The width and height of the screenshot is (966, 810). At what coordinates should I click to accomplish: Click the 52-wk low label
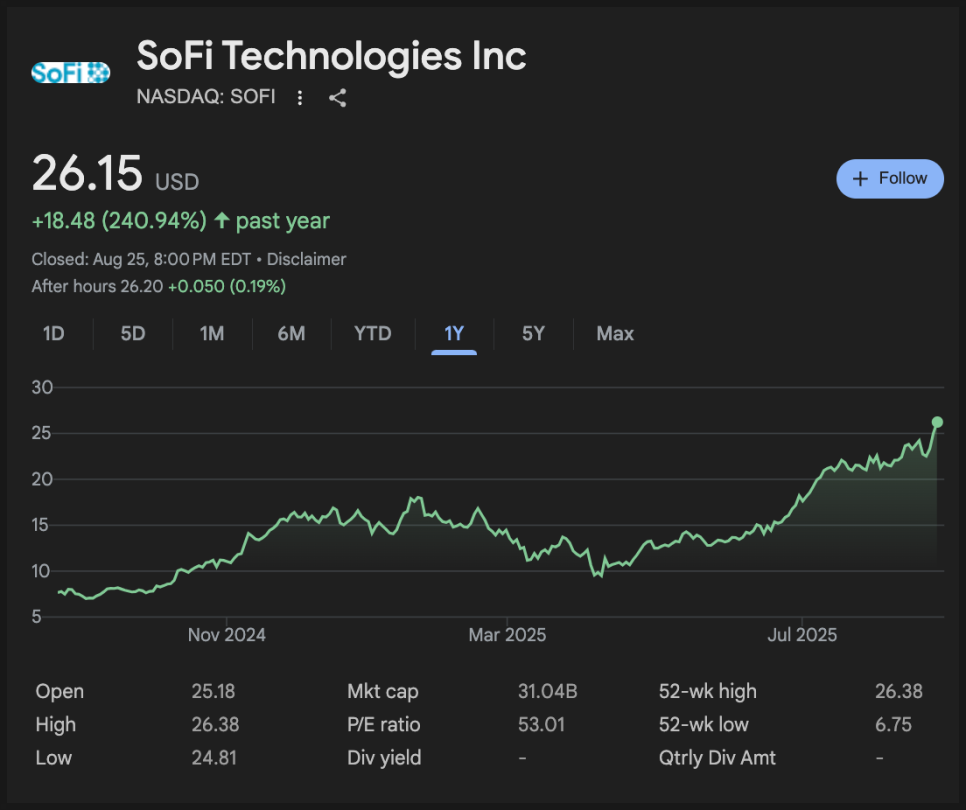(704, 724)
